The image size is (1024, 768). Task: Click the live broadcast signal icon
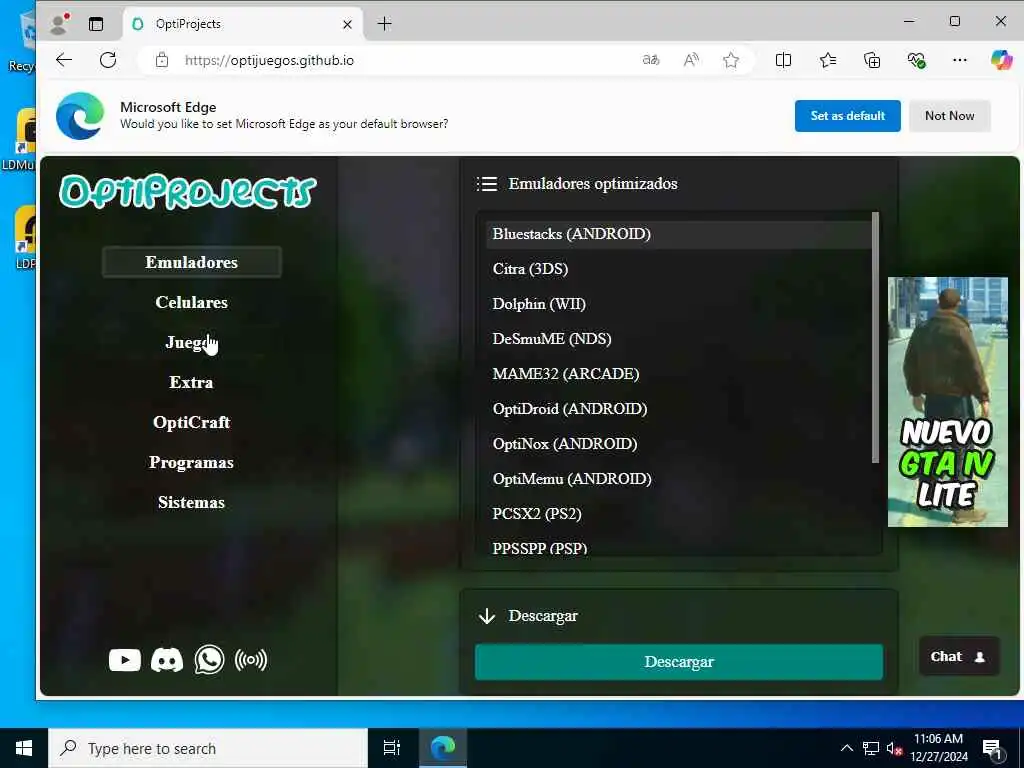click(x=251, y=660)
